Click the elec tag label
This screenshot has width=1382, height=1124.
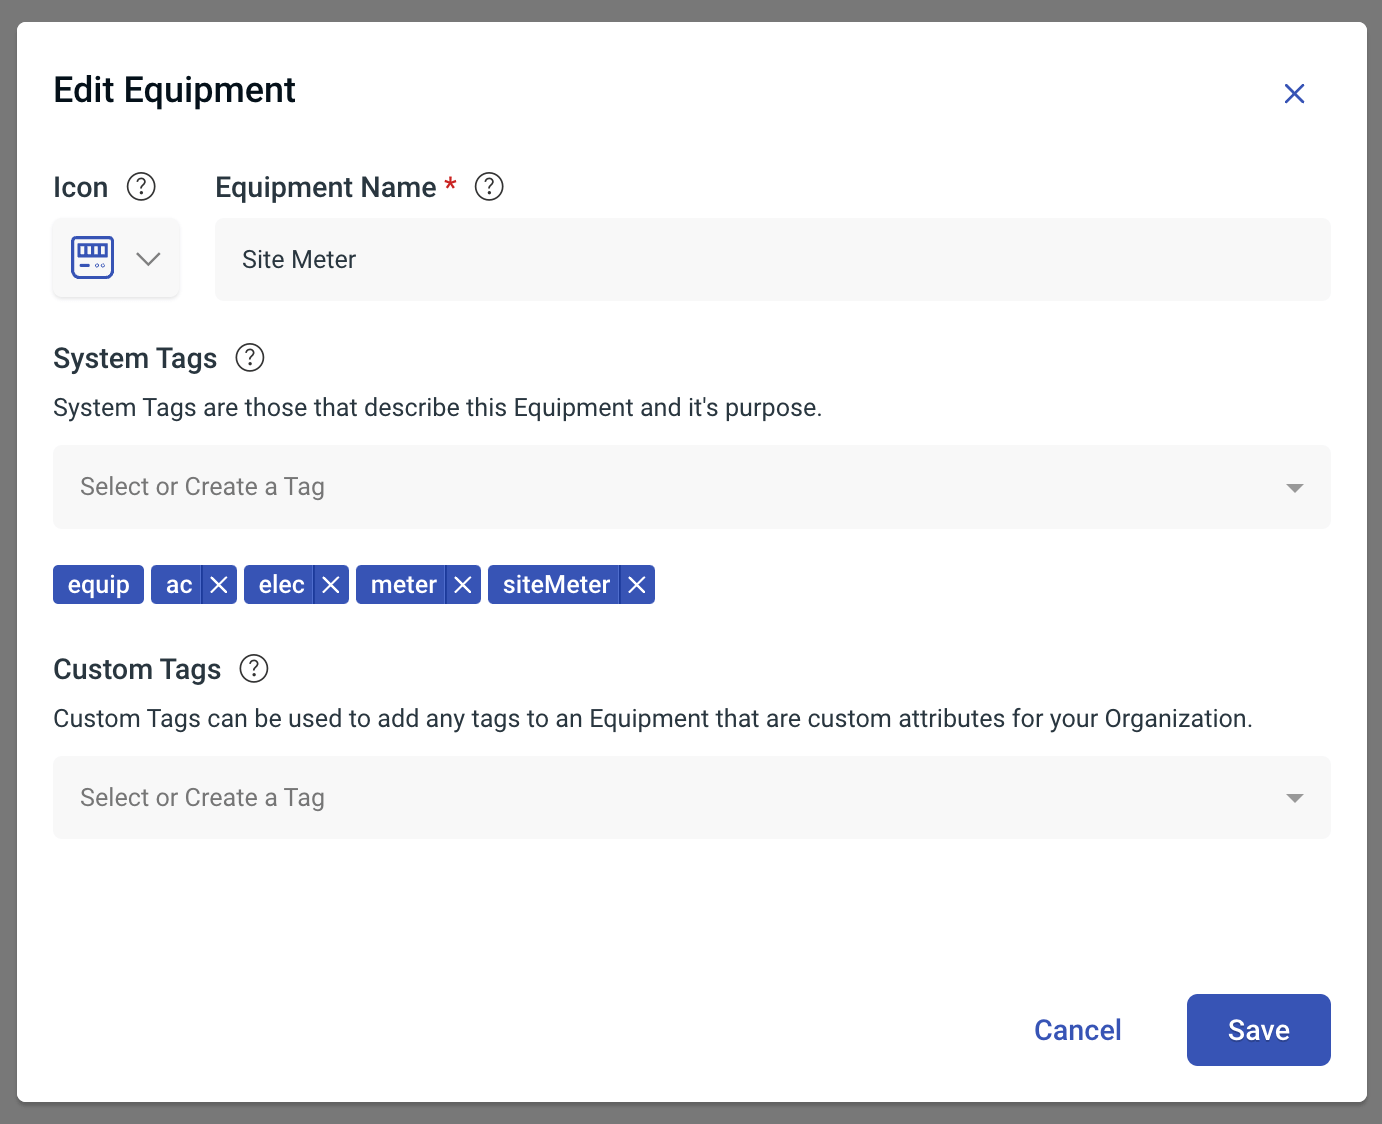281,585
